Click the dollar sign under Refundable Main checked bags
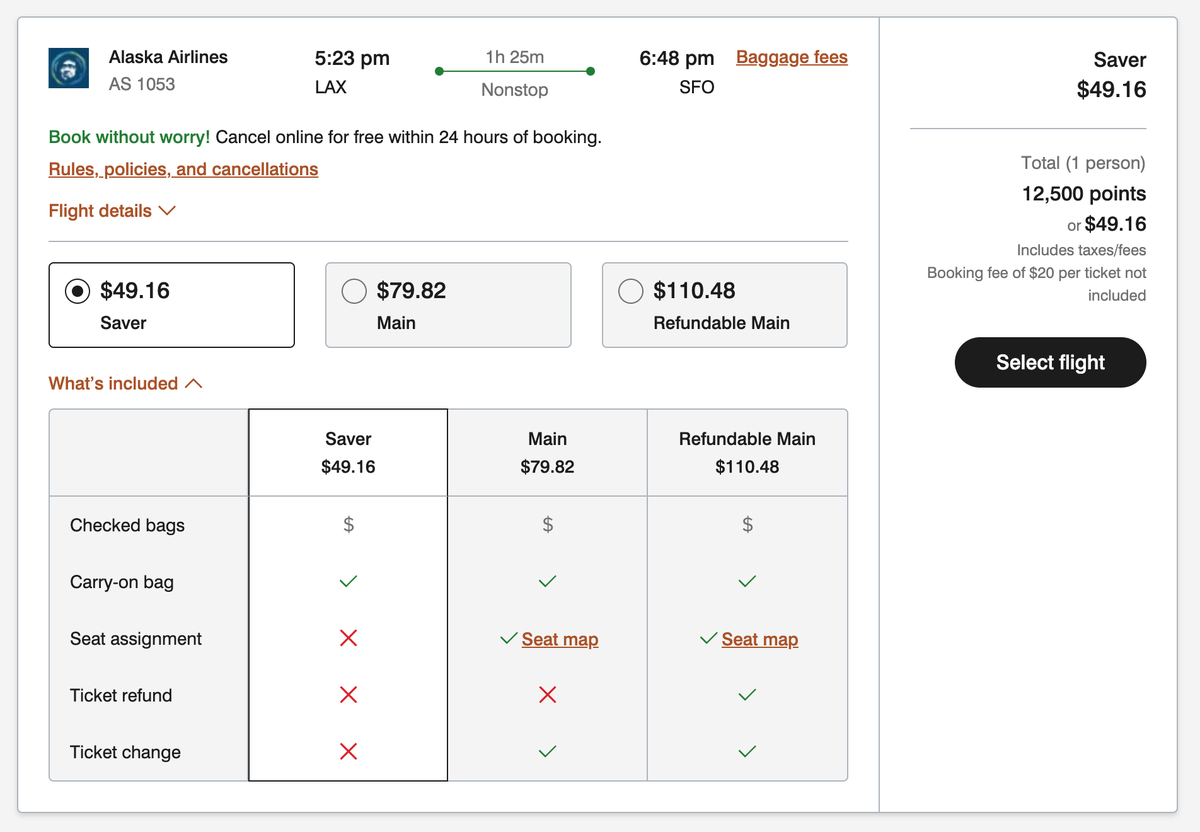The height and width of the screenshot is (832, 1200). [x=746, y=524]
